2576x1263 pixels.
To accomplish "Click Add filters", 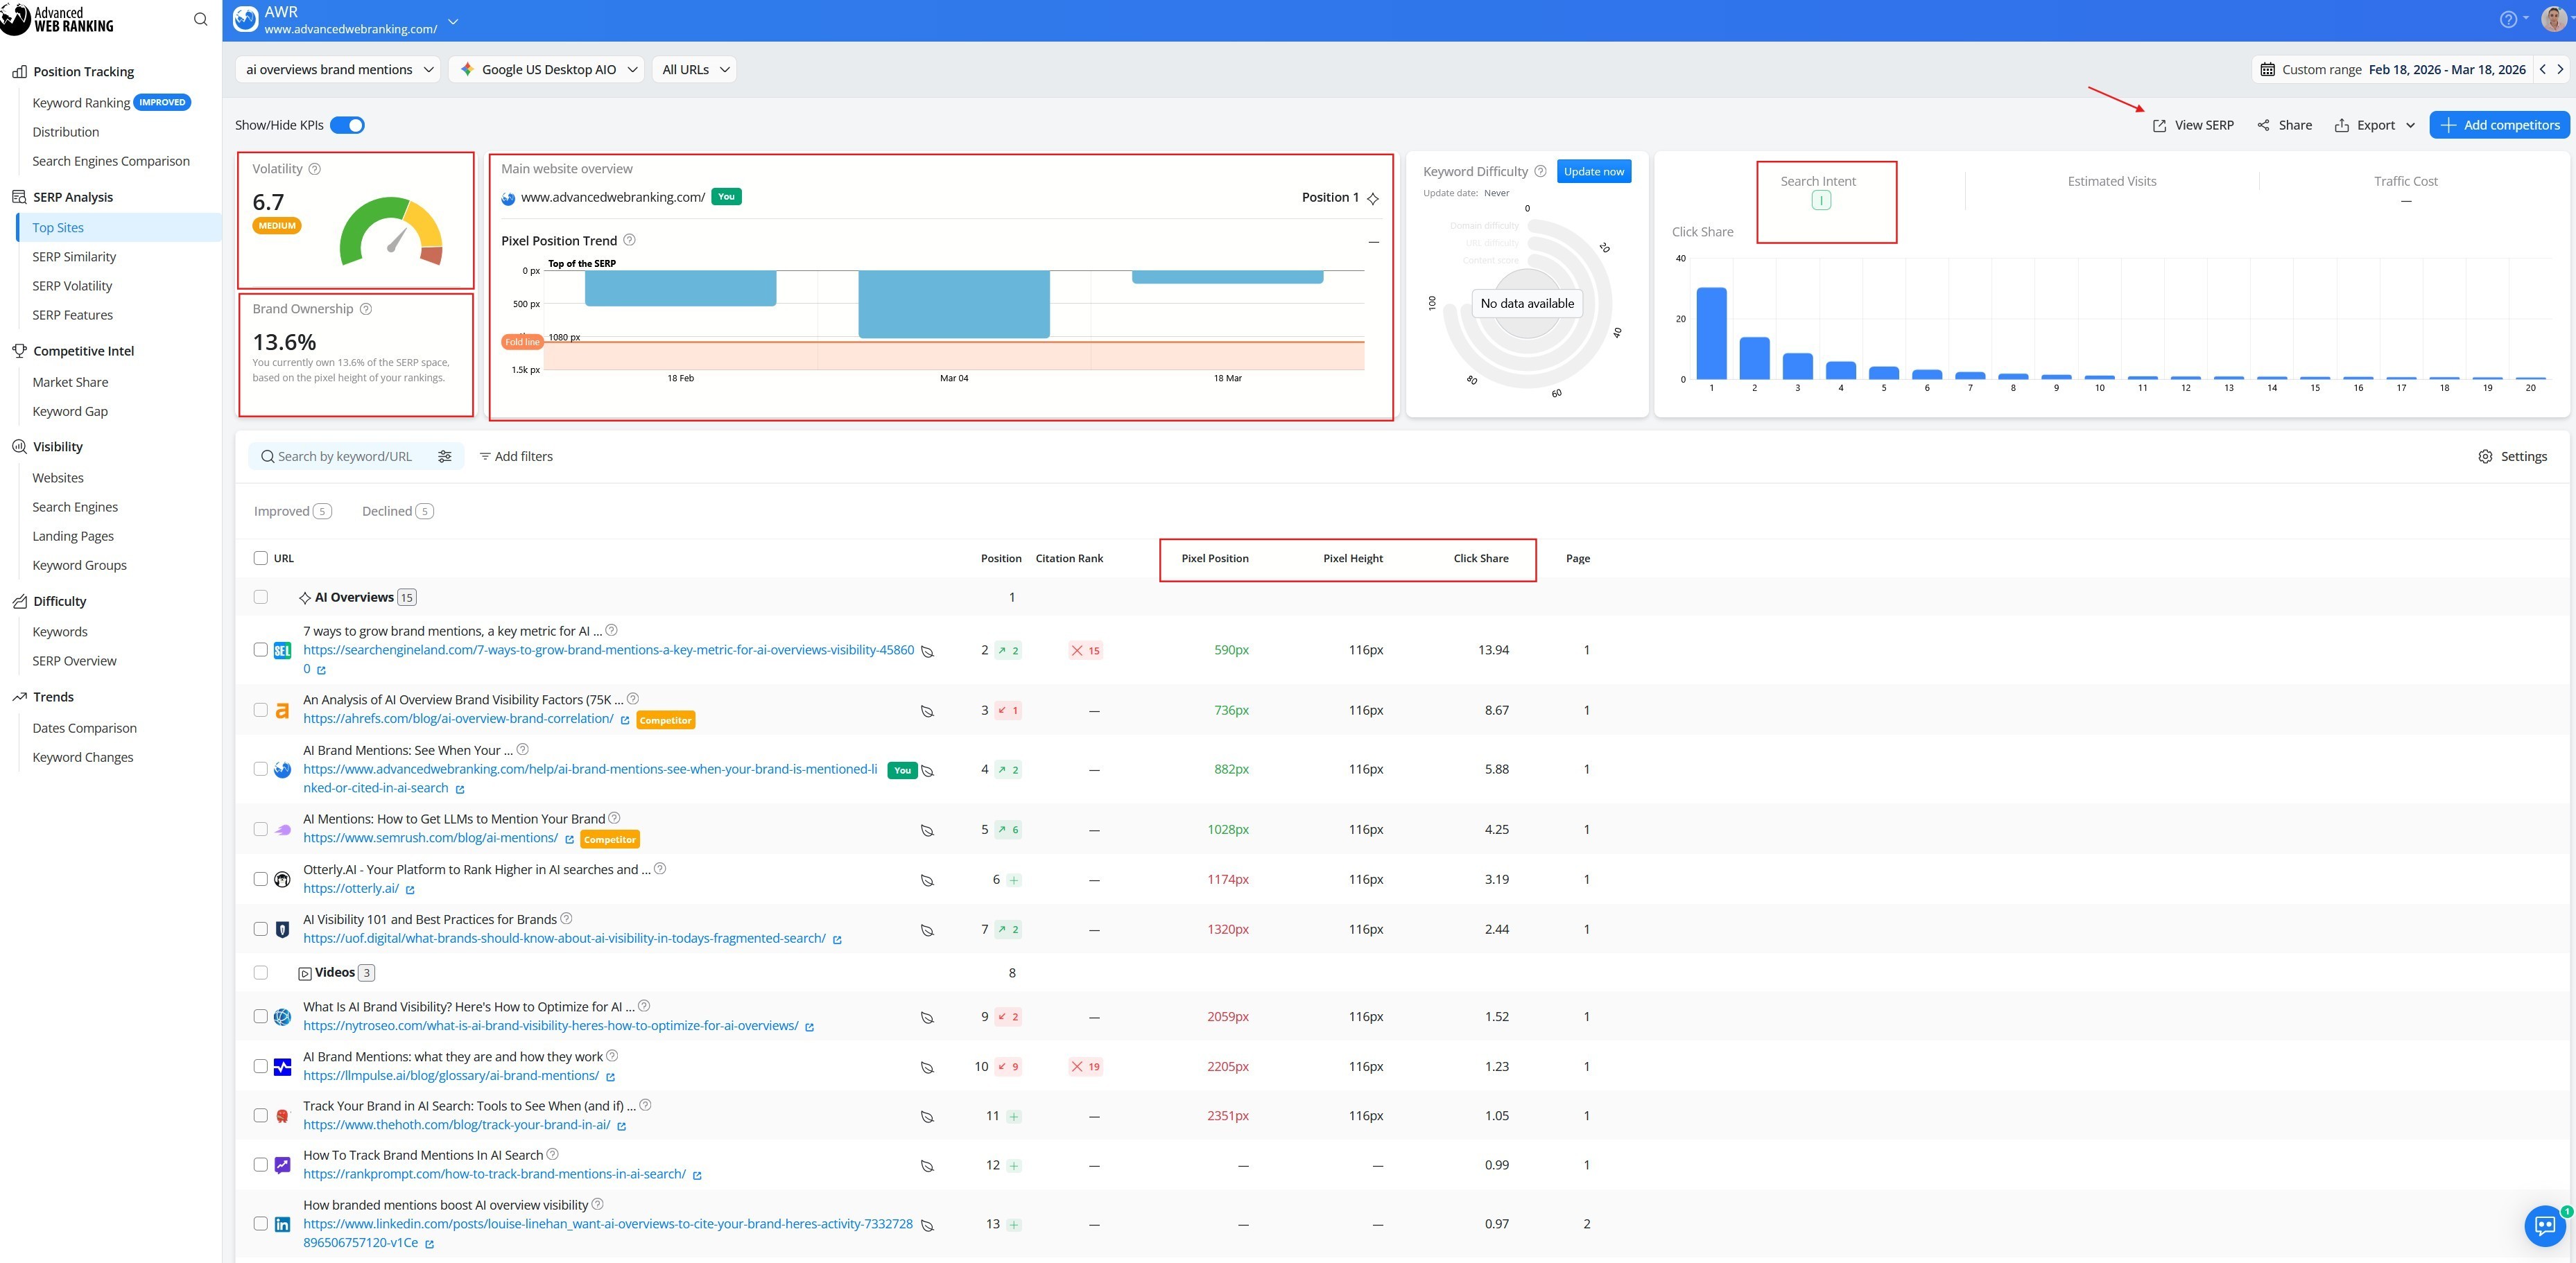I will click(x=516, y=456).
